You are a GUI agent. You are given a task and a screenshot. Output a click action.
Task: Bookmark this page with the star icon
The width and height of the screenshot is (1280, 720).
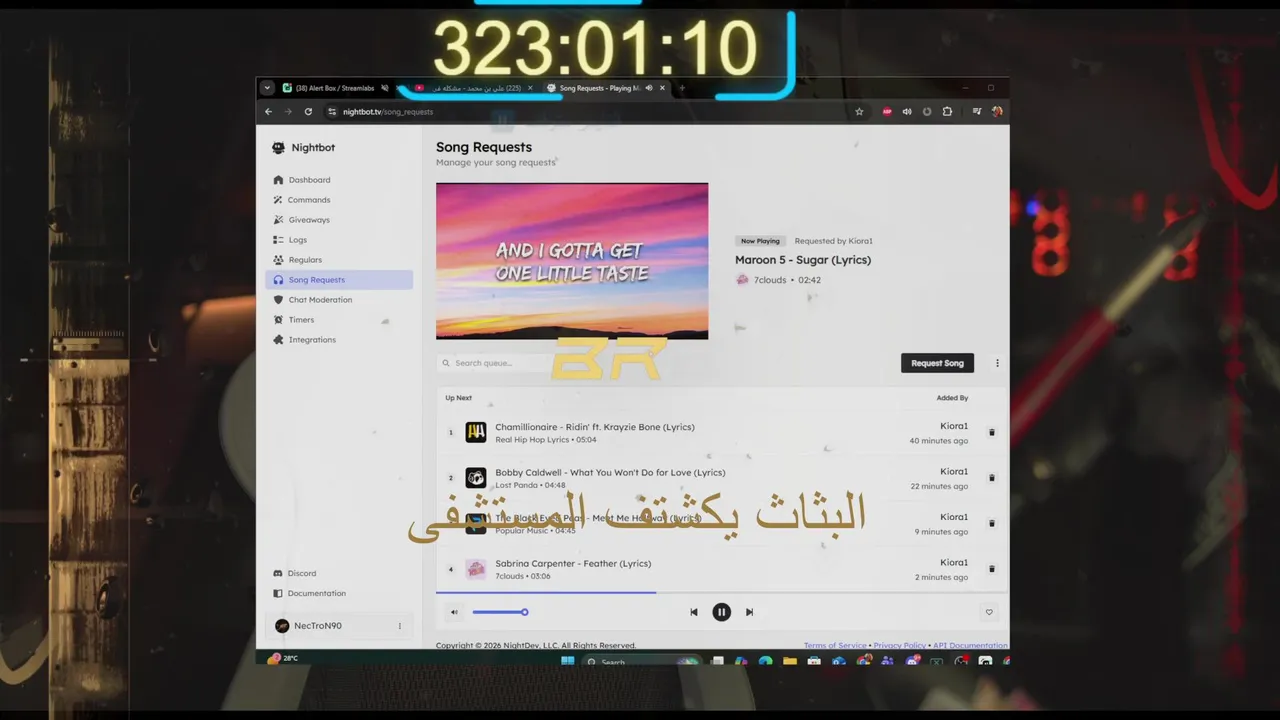(x=859, y=112)
